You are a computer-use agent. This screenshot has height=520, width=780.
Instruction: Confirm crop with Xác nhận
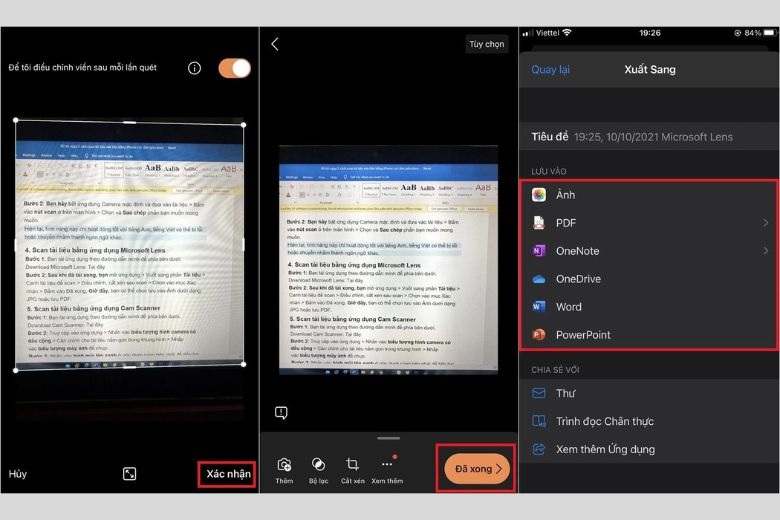(228, 474)
